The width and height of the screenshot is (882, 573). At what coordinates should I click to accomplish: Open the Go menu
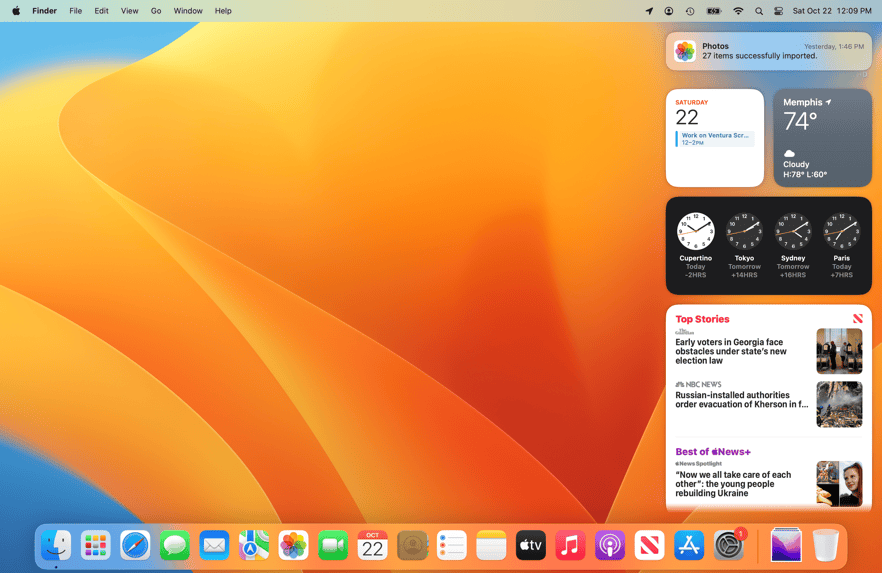[156, 11]
